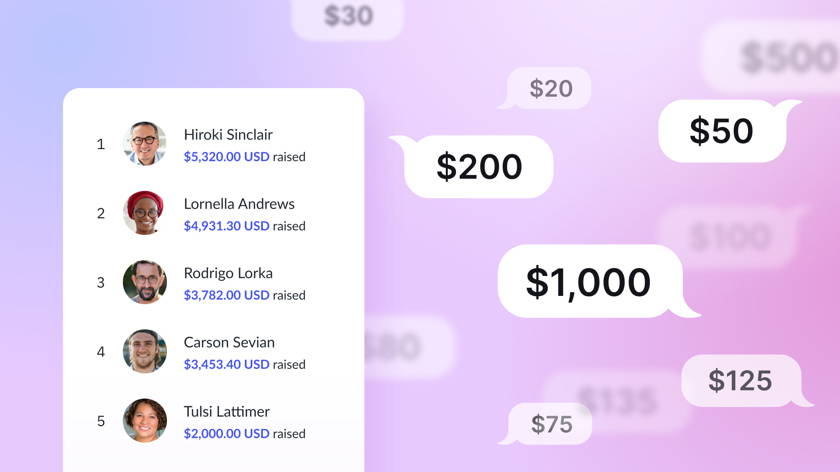The width and height of the screenshot is (840, 472).
Task: Click the Rodrigo Lorka name
Action: [x=228, y=272]
